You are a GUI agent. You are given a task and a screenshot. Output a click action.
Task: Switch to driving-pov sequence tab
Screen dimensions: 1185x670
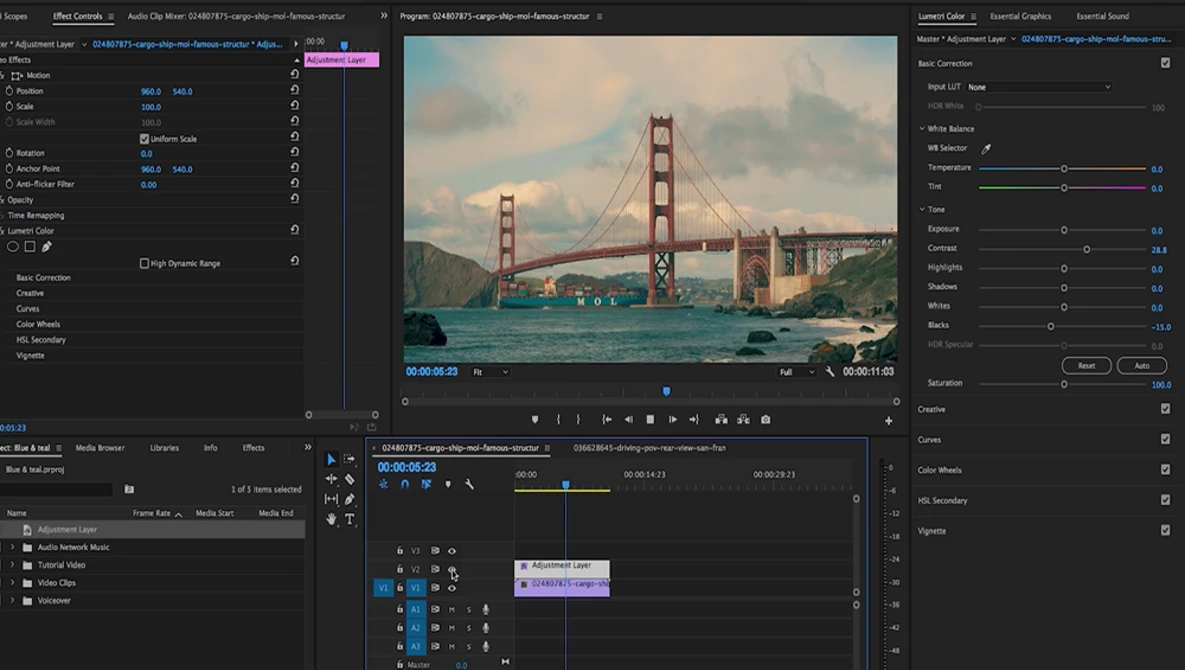point(649,448)
